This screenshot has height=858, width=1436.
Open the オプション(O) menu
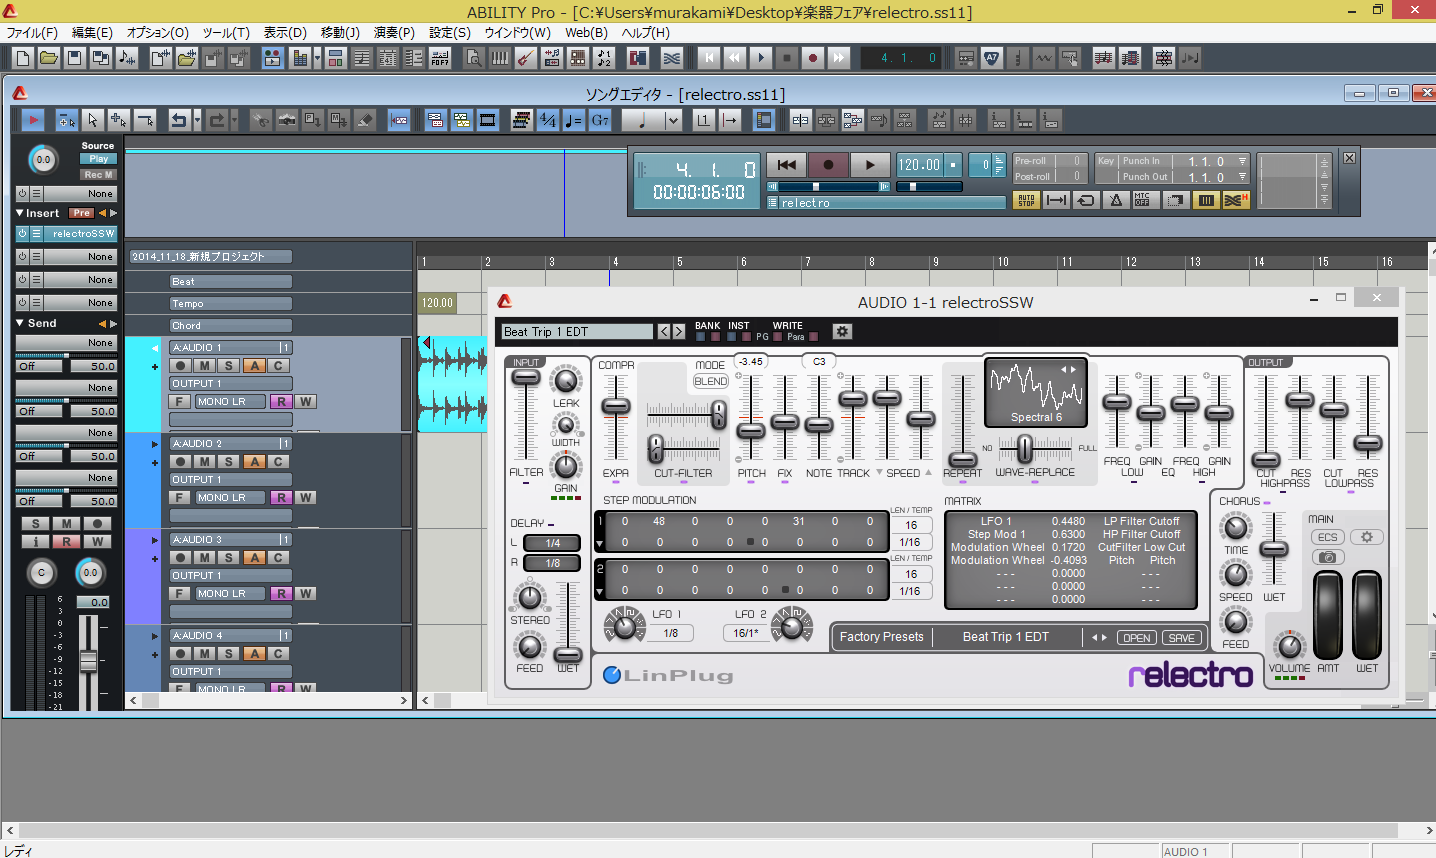pyautogui.click(x=158, y=32)
